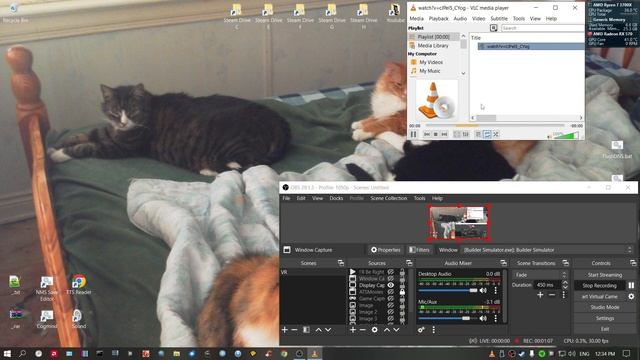This screenshot has height=360, width=640.
Task: Click the Title column header in VLC
Action: click(x=476, y=38)
